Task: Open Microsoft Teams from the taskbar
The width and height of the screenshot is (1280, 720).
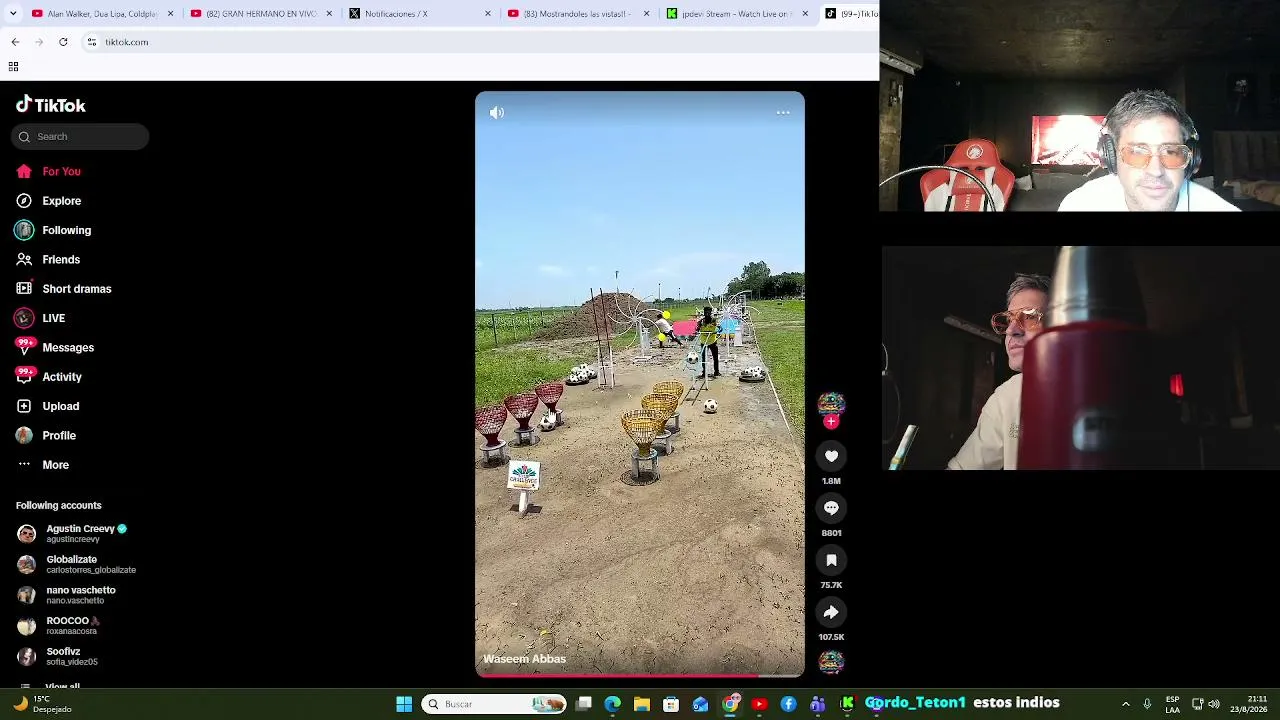Action: pyautogui.click(x=818, y=704)
